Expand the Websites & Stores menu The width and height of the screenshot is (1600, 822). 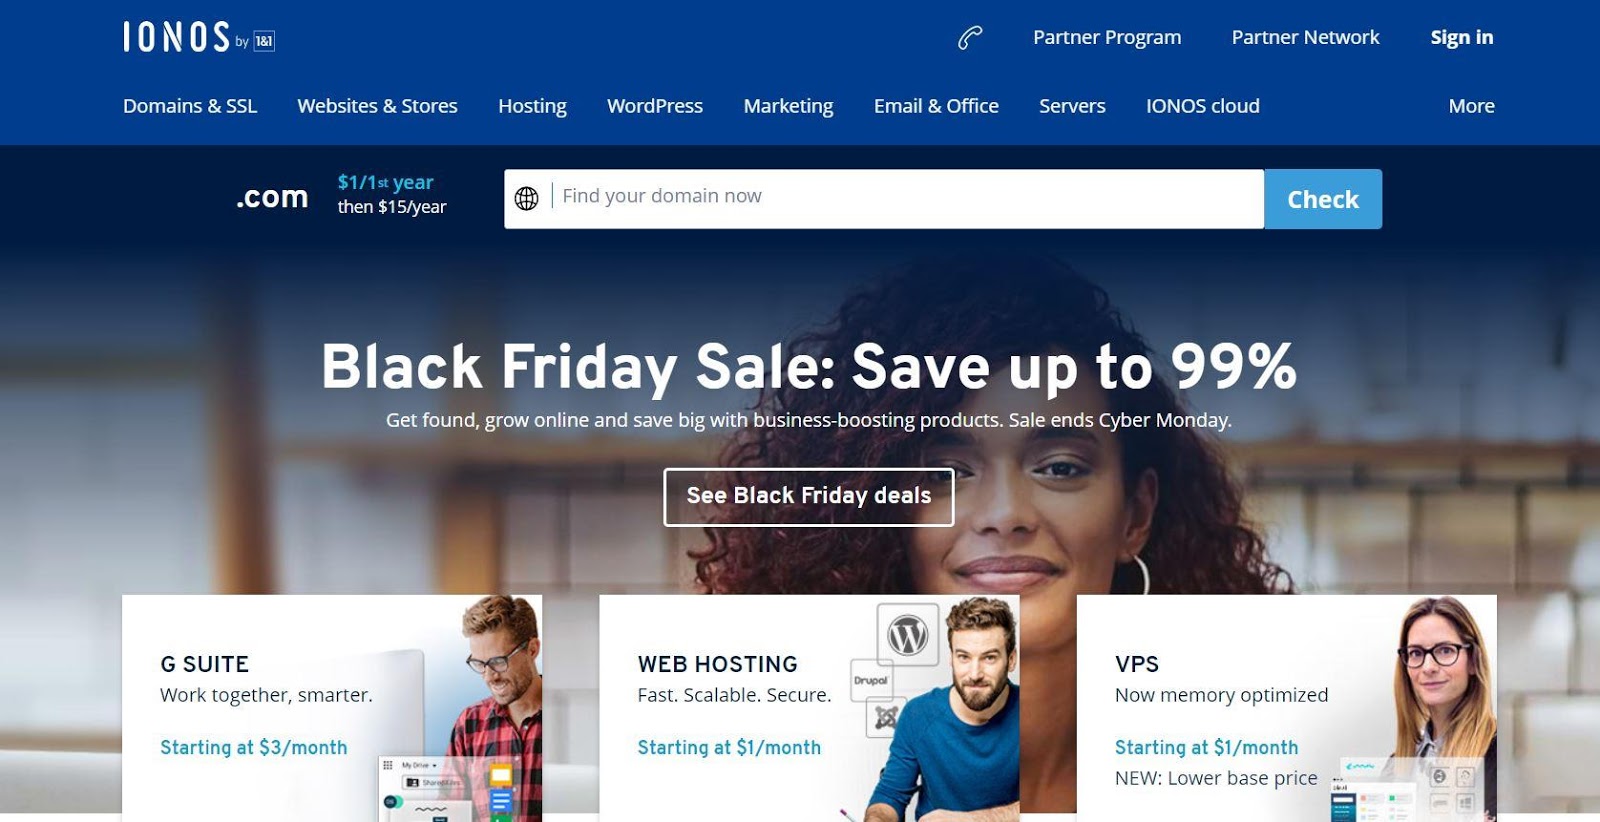377,106
